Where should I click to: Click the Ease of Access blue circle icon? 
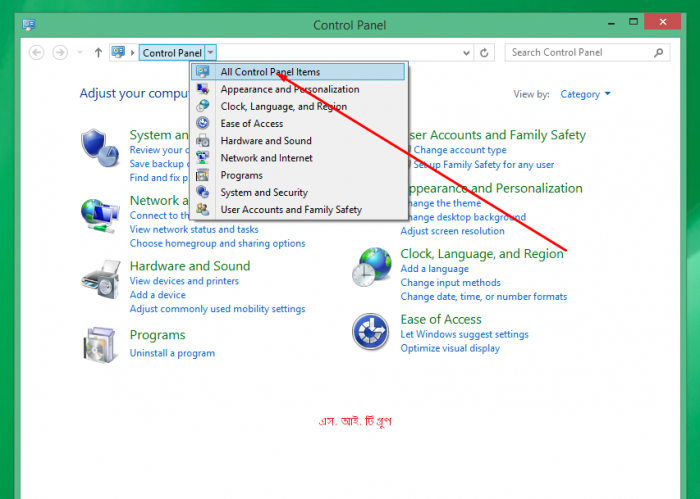coord(371,332)
